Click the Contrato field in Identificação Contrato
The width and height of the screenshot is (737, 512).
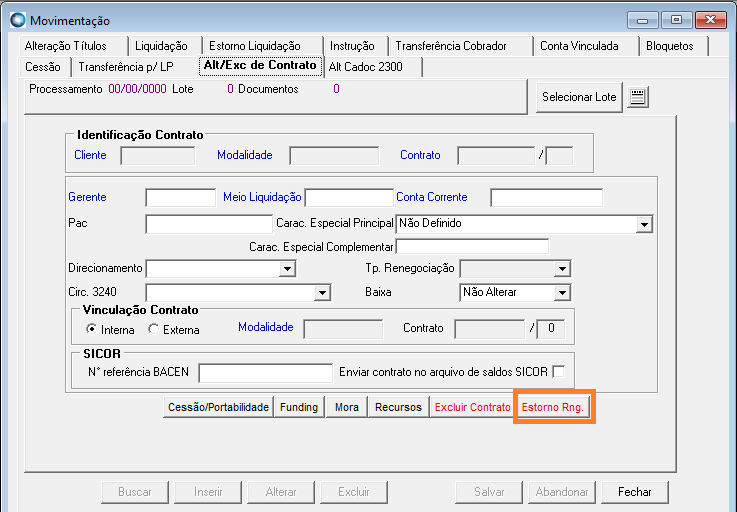[x=496, y=156]
